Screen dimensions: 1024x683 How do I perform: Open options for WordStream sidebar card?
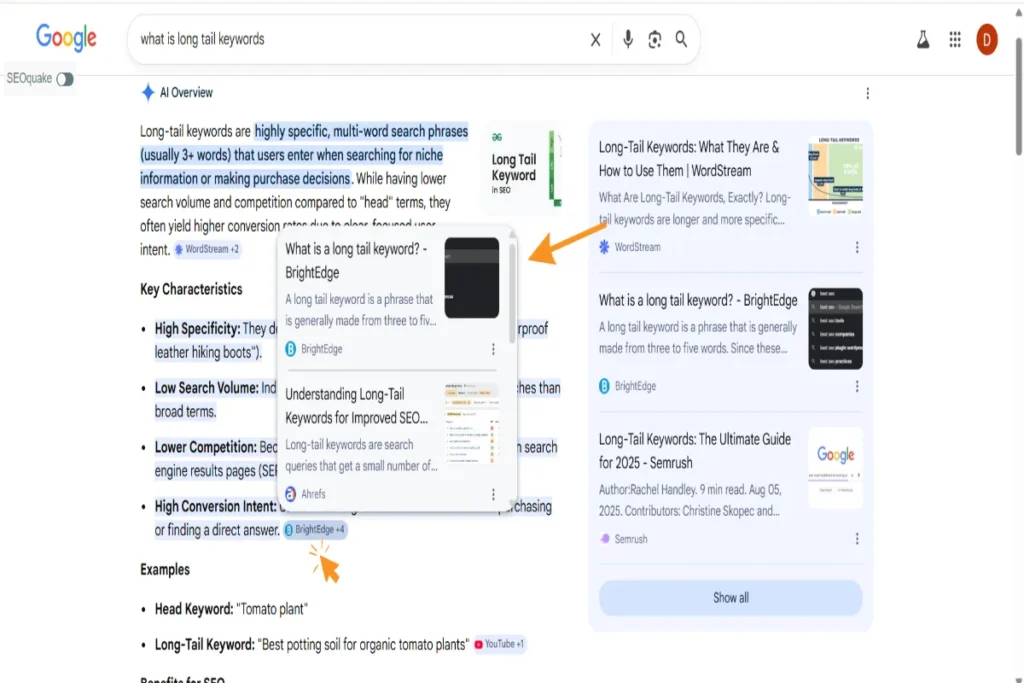click(857, 247)
